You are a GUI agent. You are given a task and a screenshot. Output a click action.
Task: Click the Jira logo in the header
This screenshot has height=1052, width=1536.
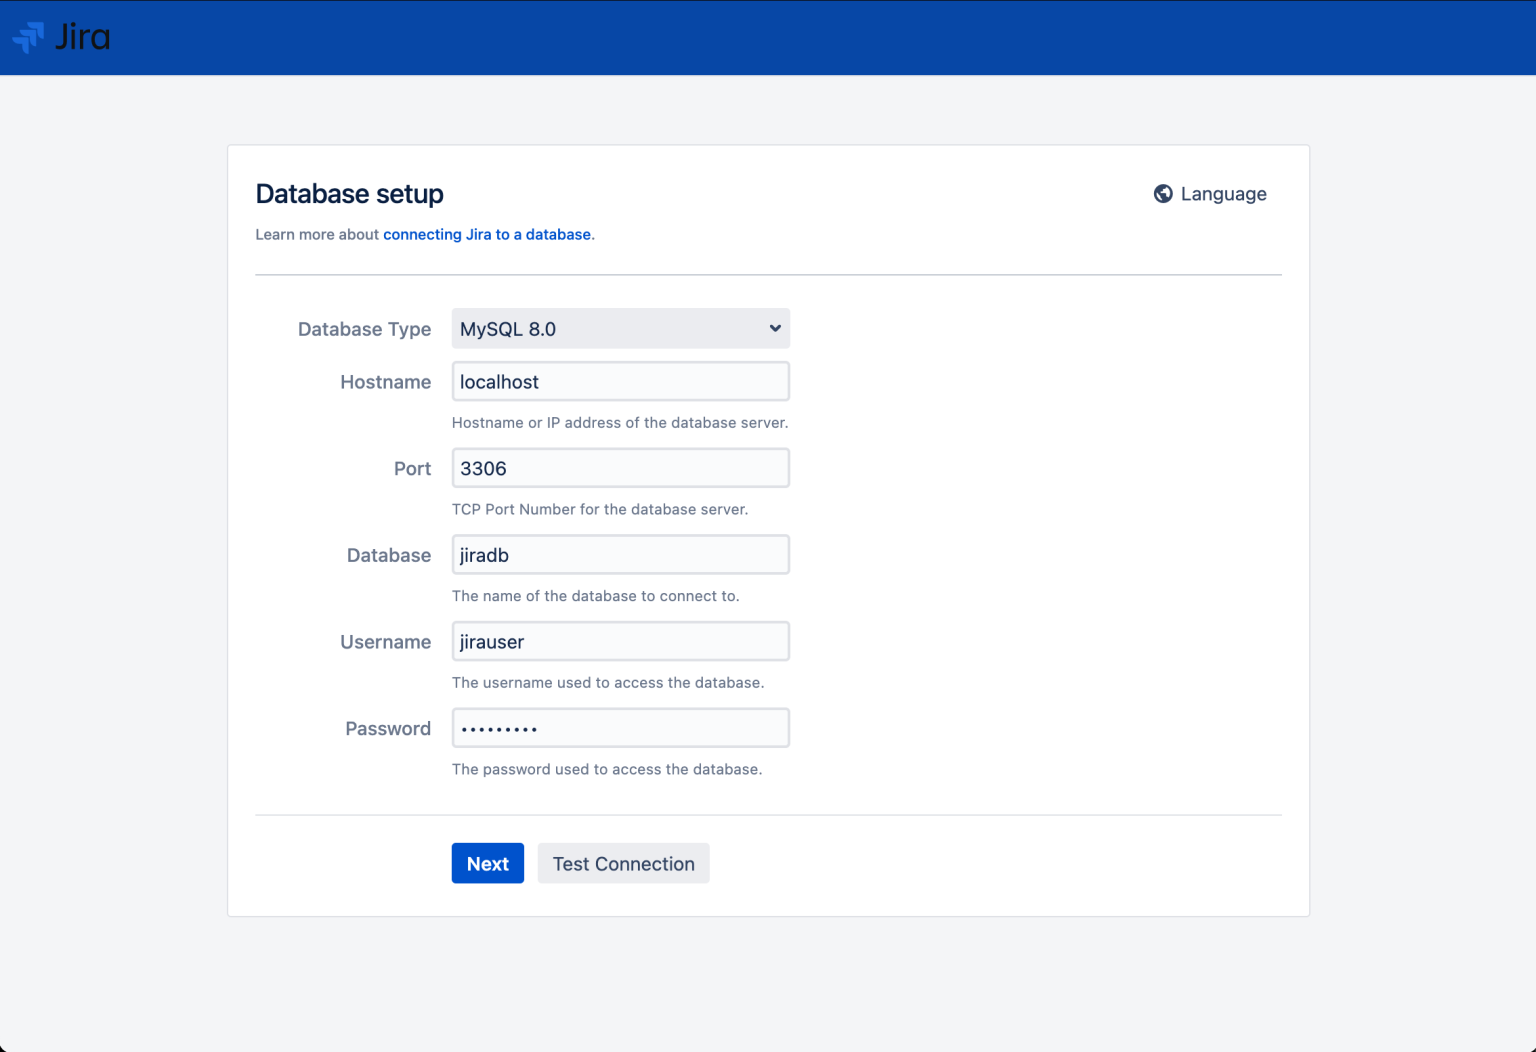click(x=60, y=36)
